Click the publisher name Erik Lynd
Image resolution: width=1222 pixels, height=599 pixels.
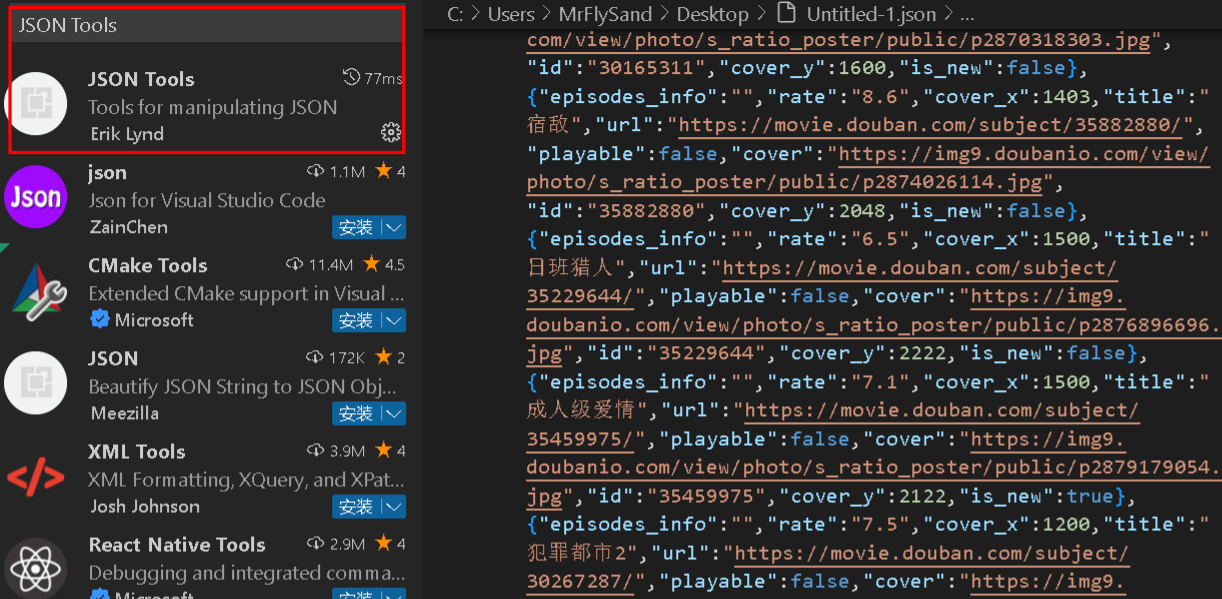point(127,133)
